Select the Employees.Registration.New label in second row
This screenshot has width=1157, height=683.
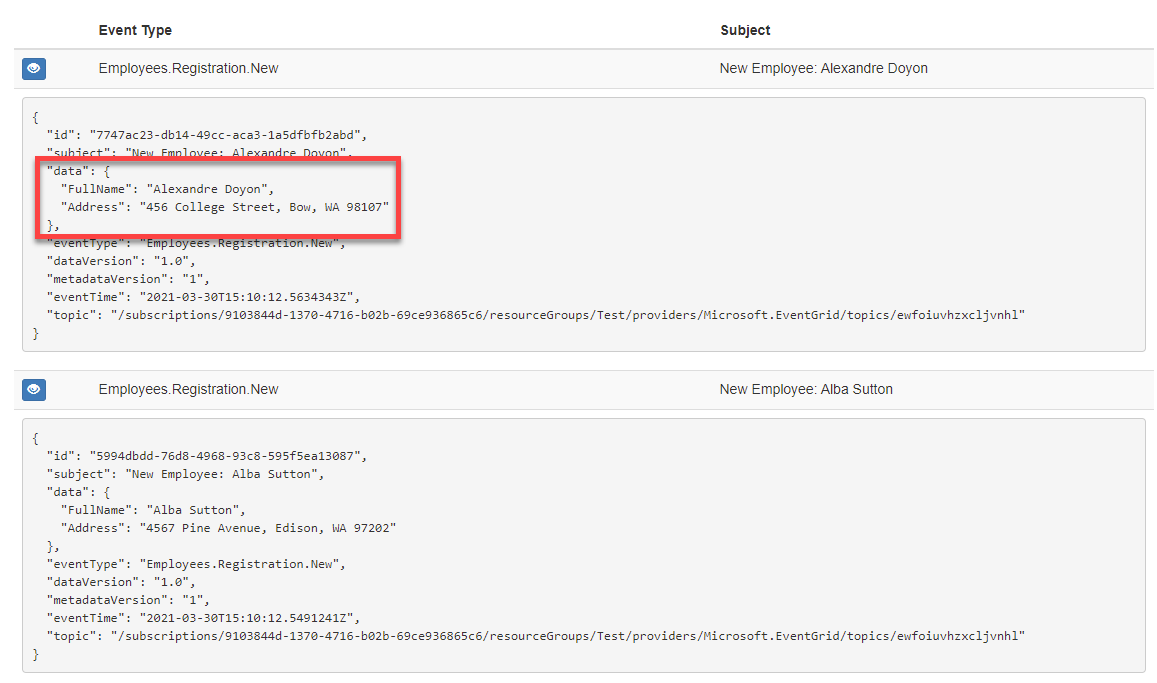coord(188,389)
